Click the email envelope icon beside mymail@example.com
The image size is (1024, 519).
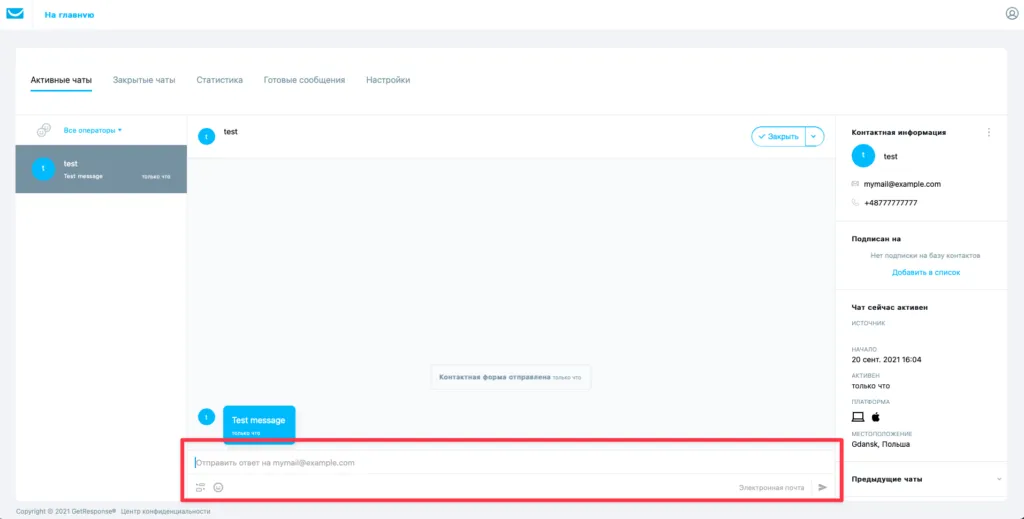[x=855, y=184]
